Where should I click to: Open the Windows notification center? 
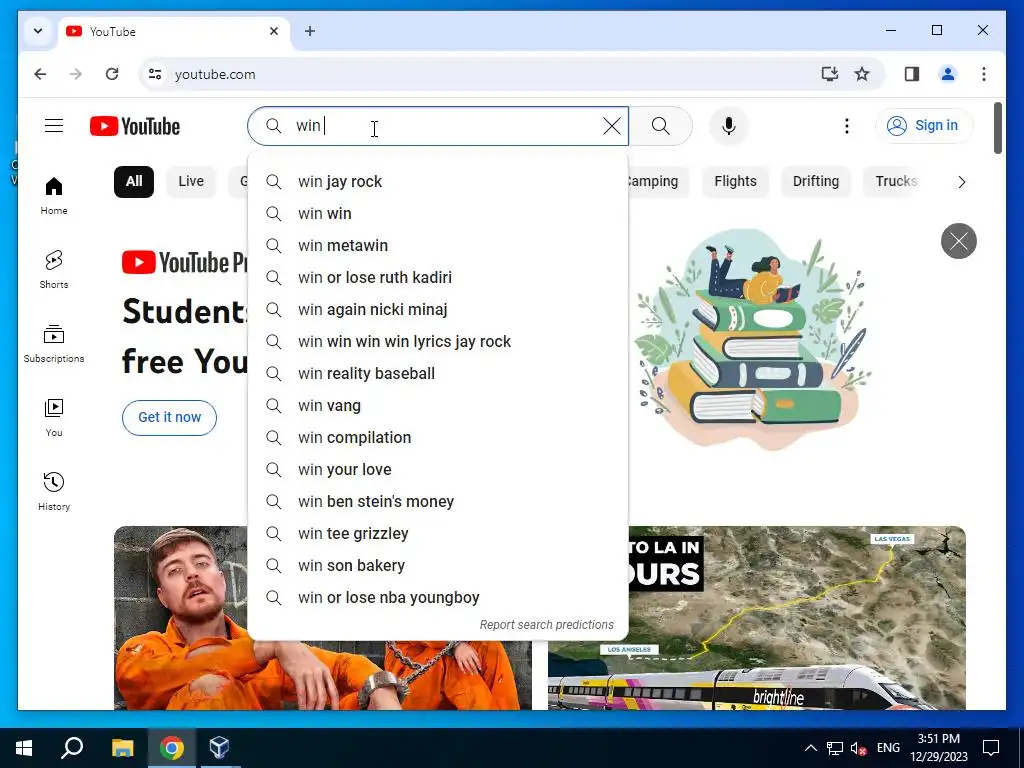(991, 748)
